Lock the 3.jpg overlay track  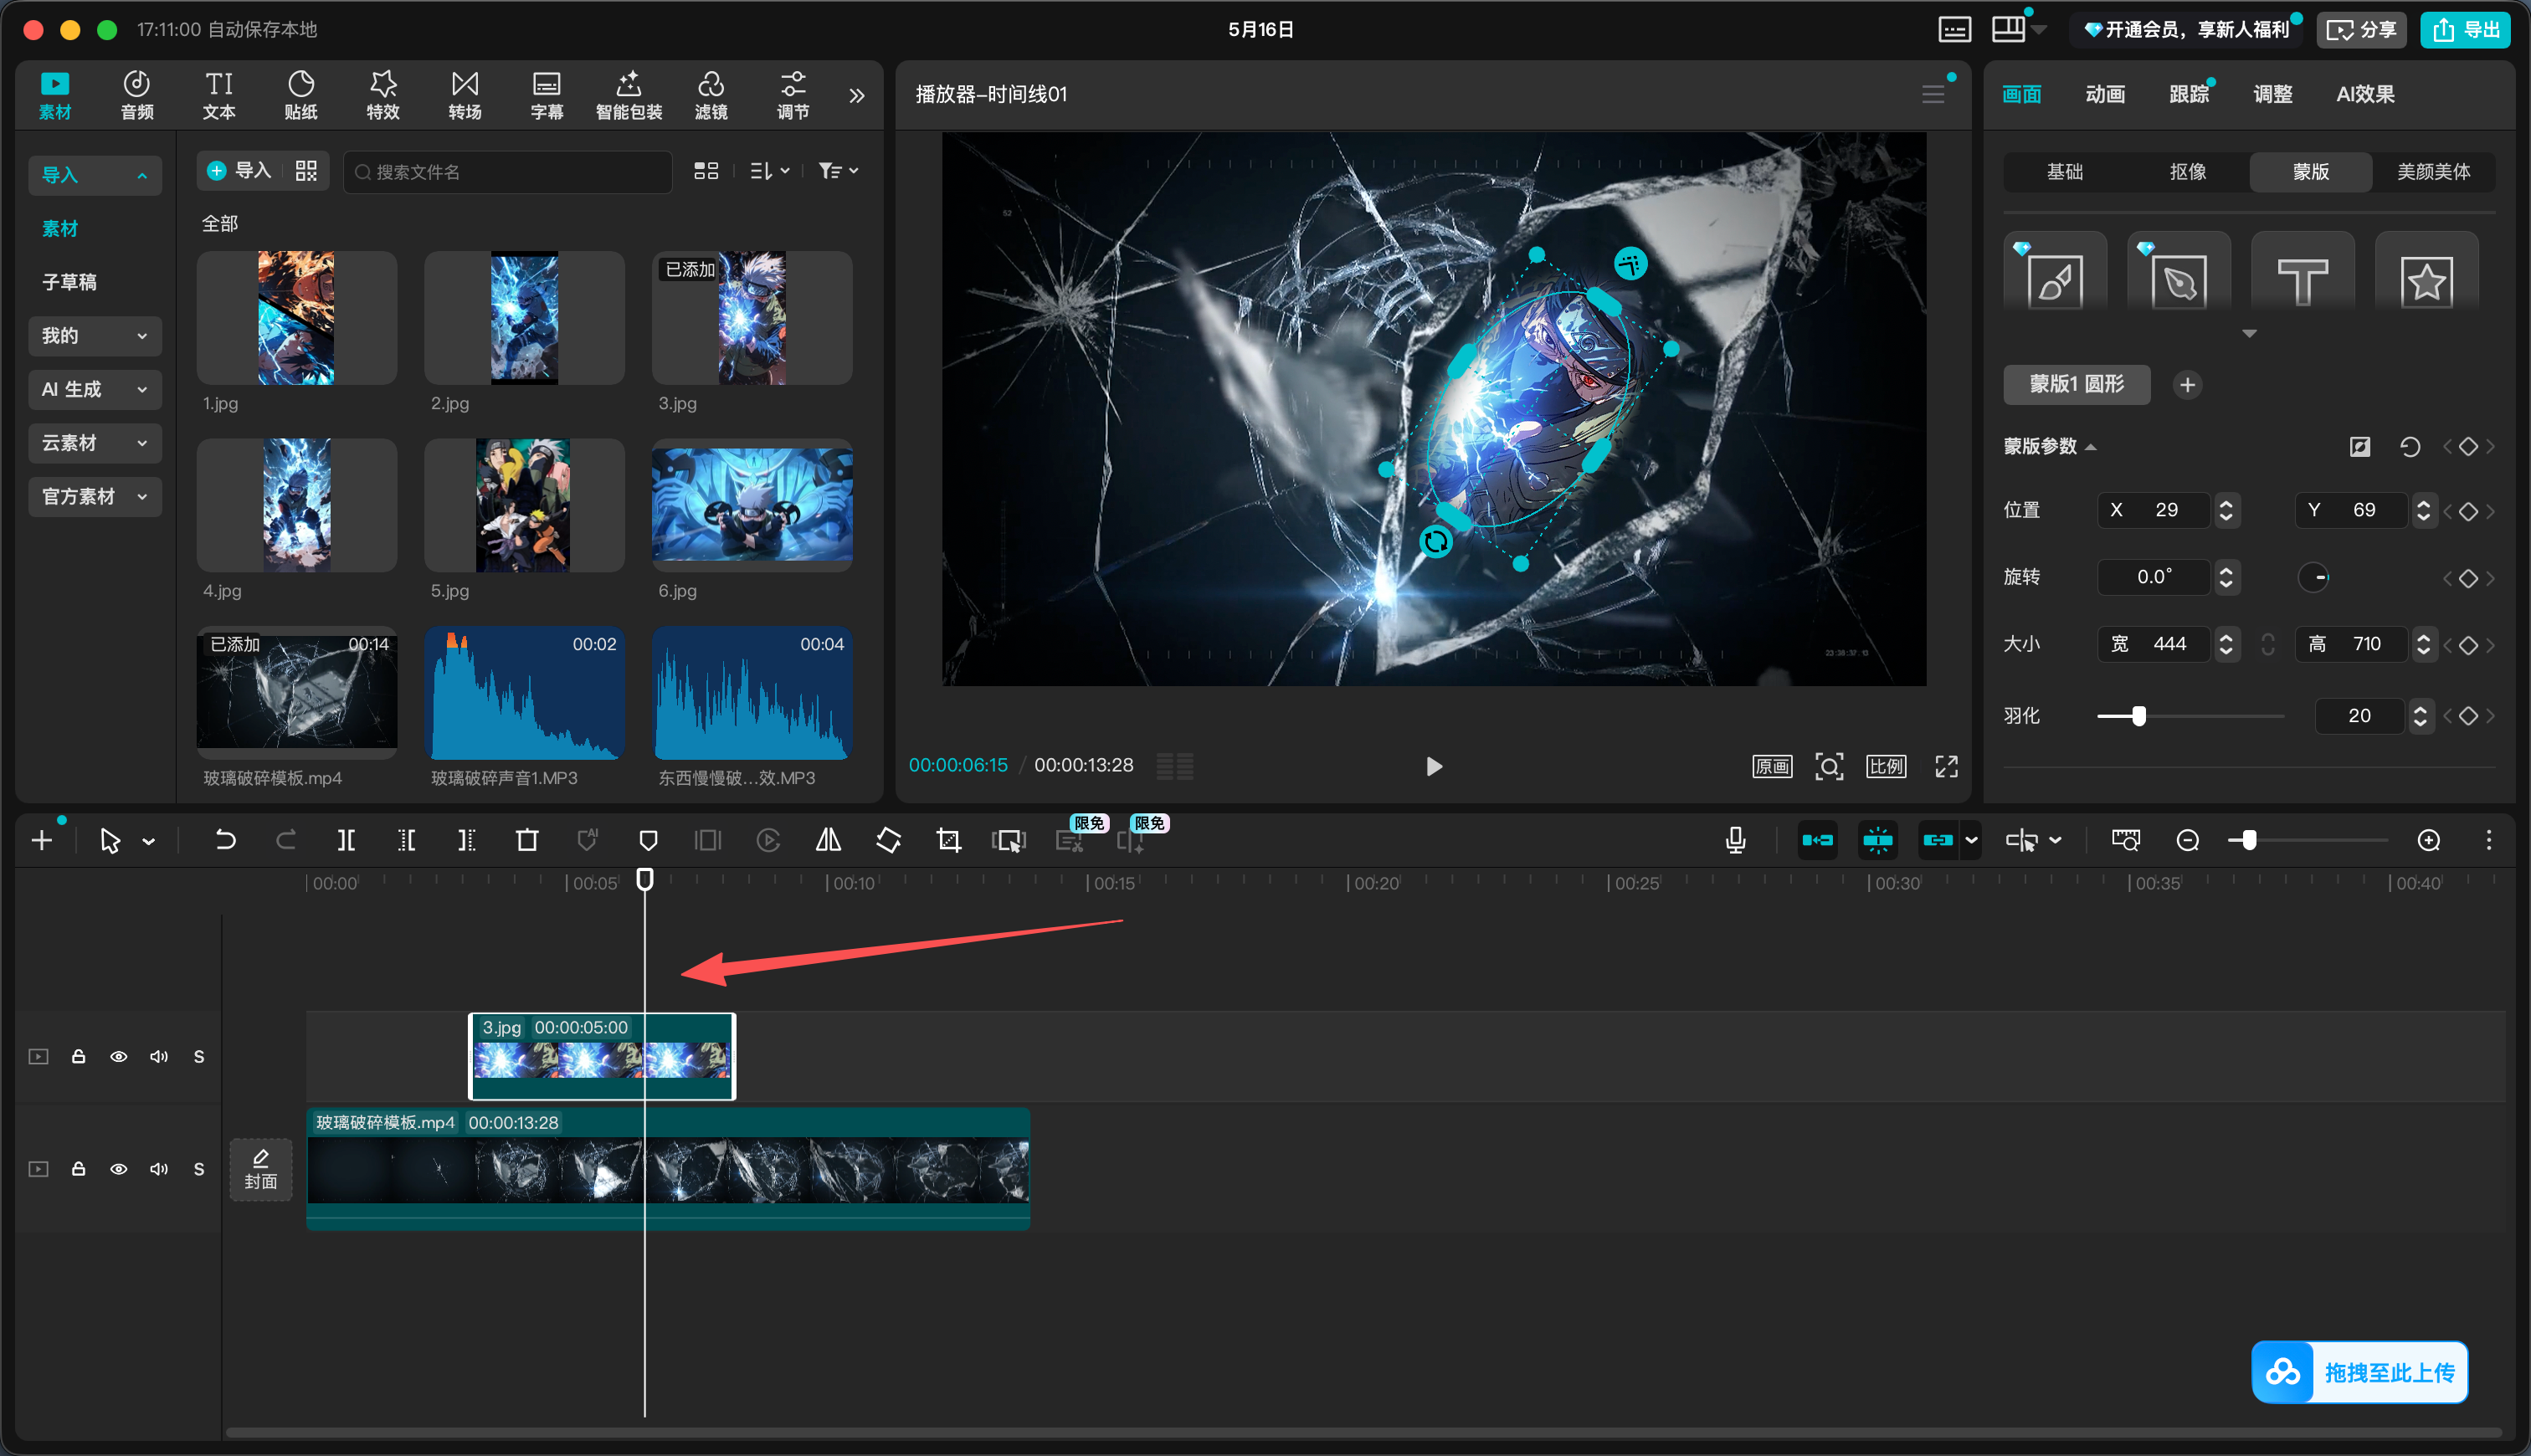tap(78, 1056)
